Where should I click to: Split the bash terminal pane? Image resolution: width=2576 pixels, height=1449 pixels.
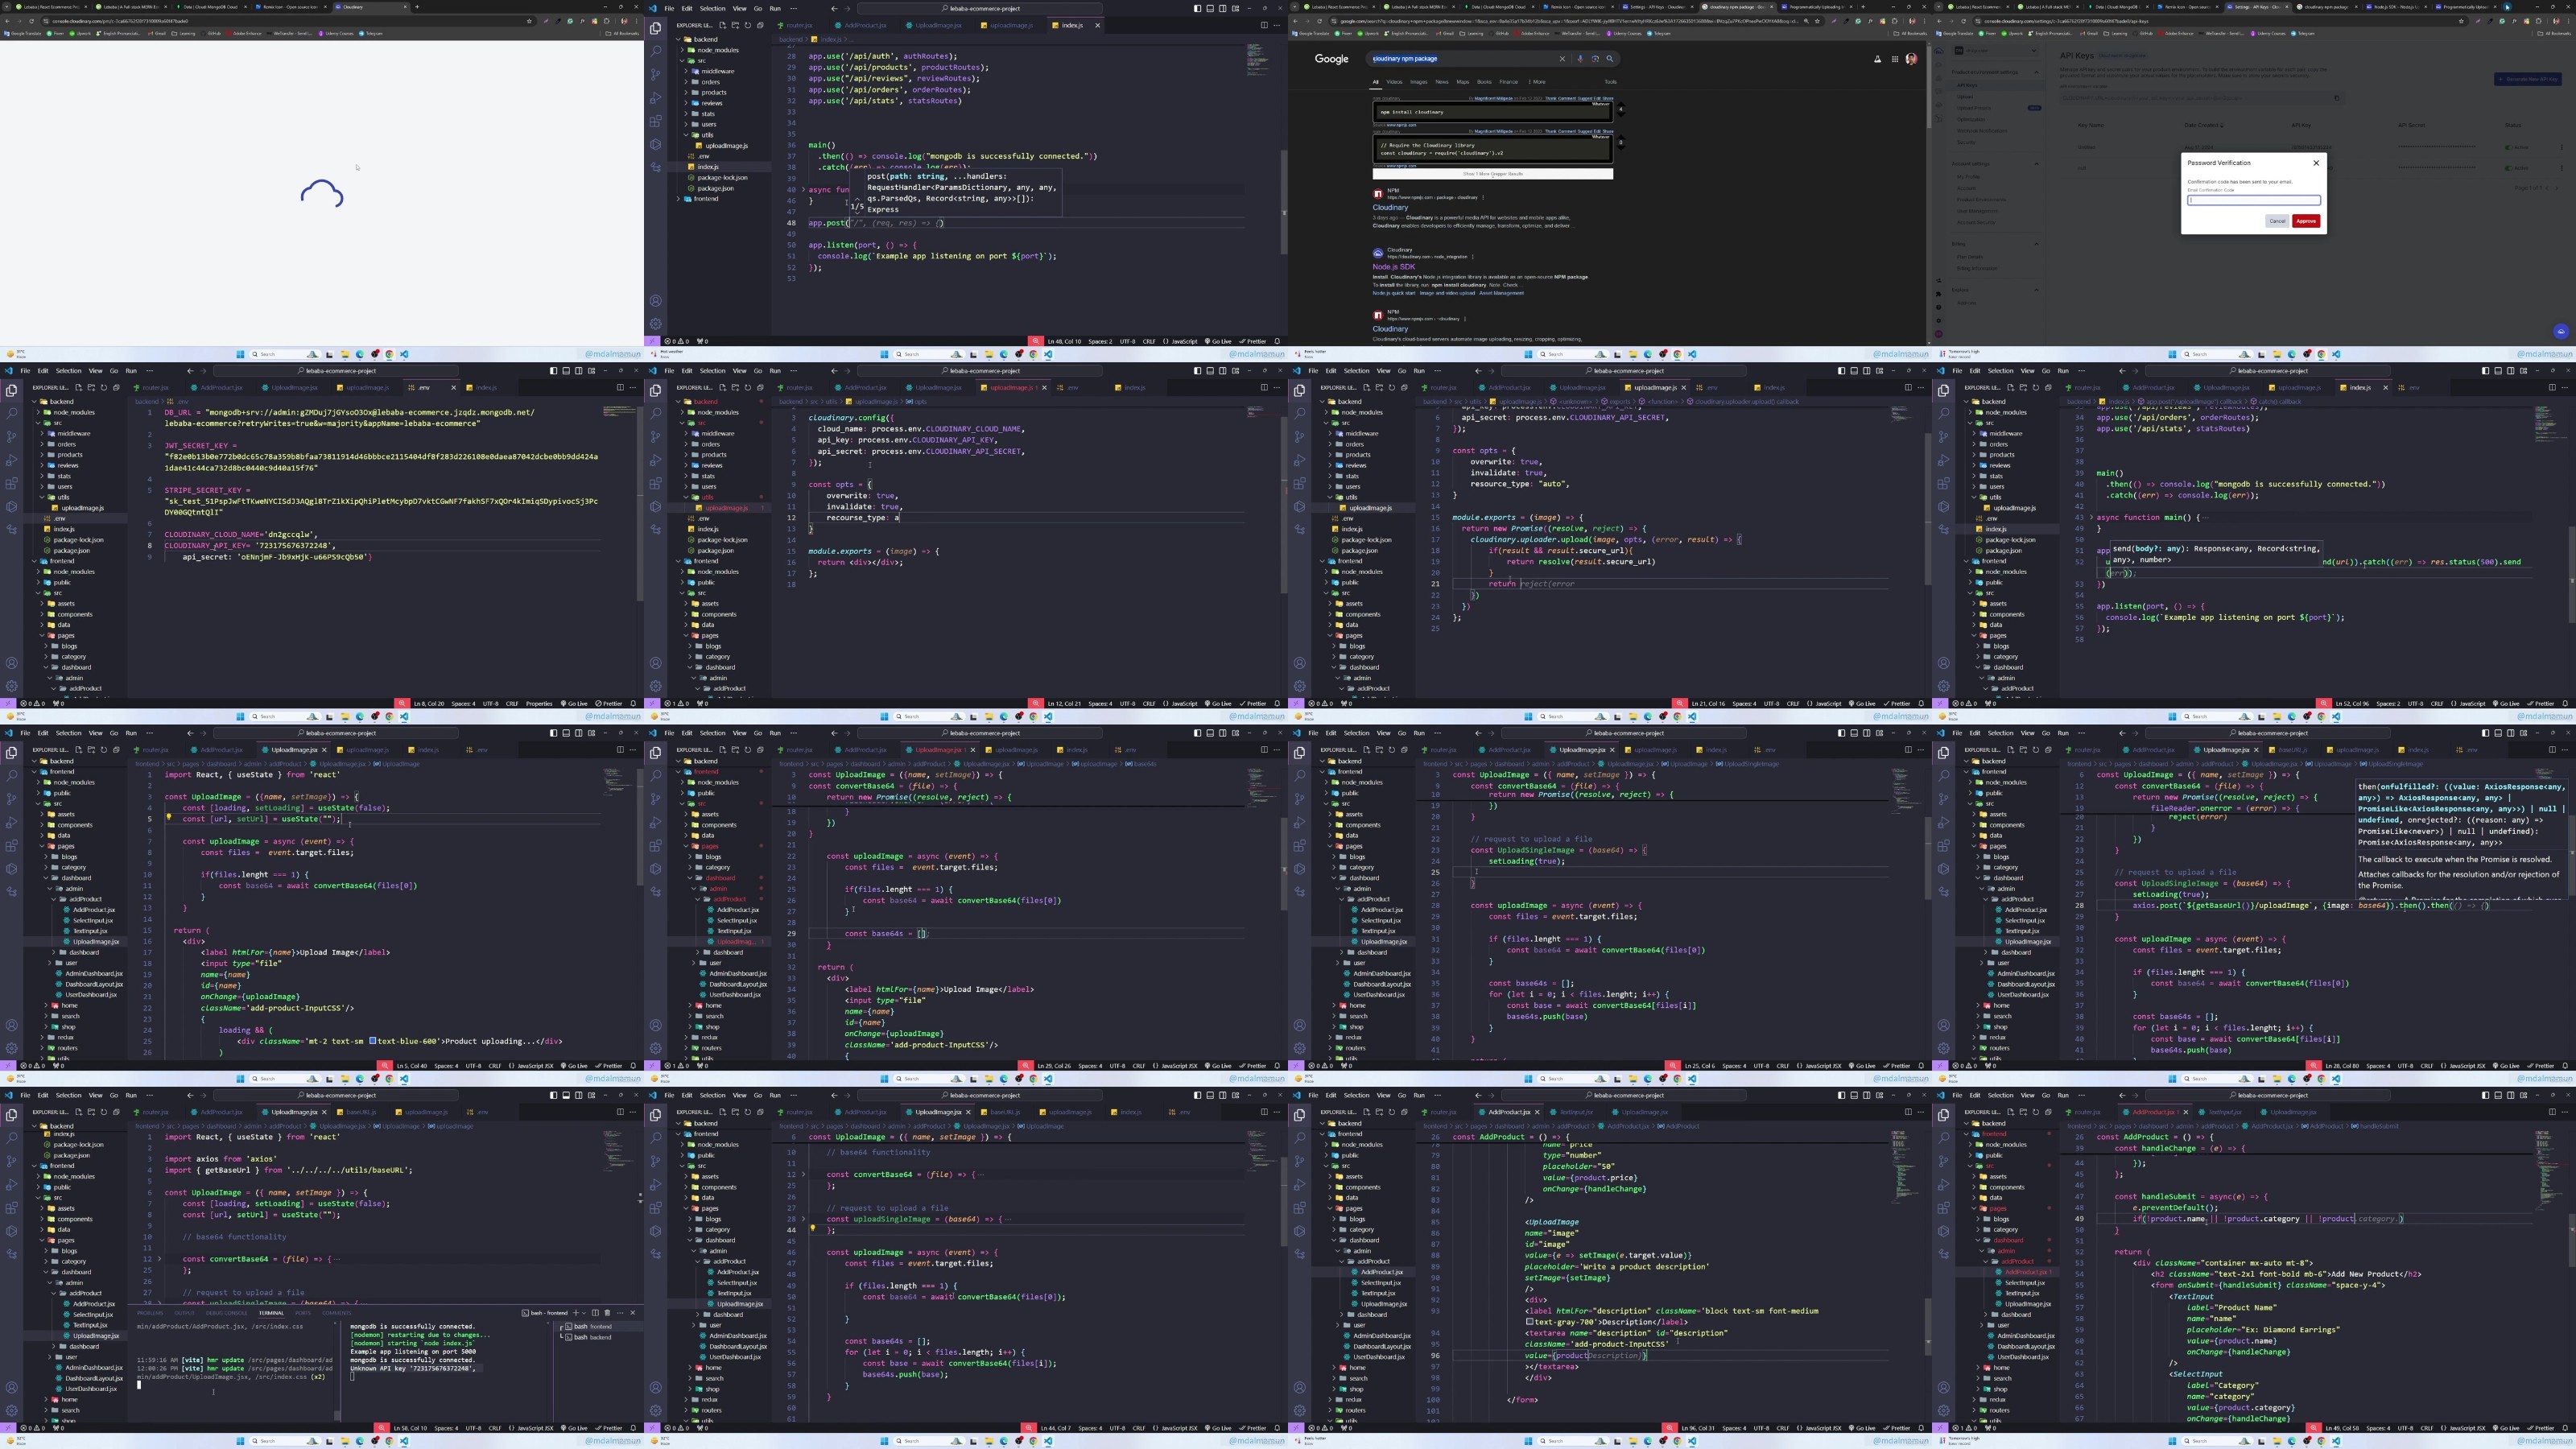pyautogui.click(x=595, y=1313)
